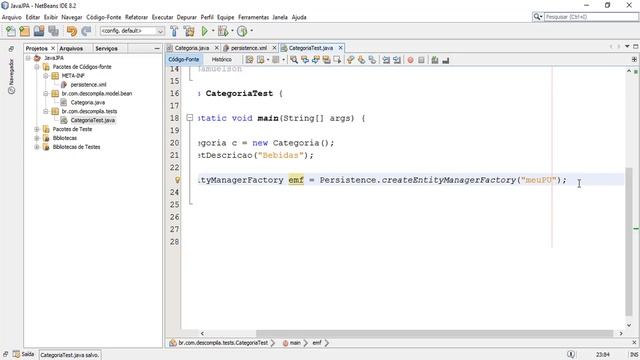Collapse the META-INF package node
Viewport: 640px width, 360px height.
(x=46, y=76)
